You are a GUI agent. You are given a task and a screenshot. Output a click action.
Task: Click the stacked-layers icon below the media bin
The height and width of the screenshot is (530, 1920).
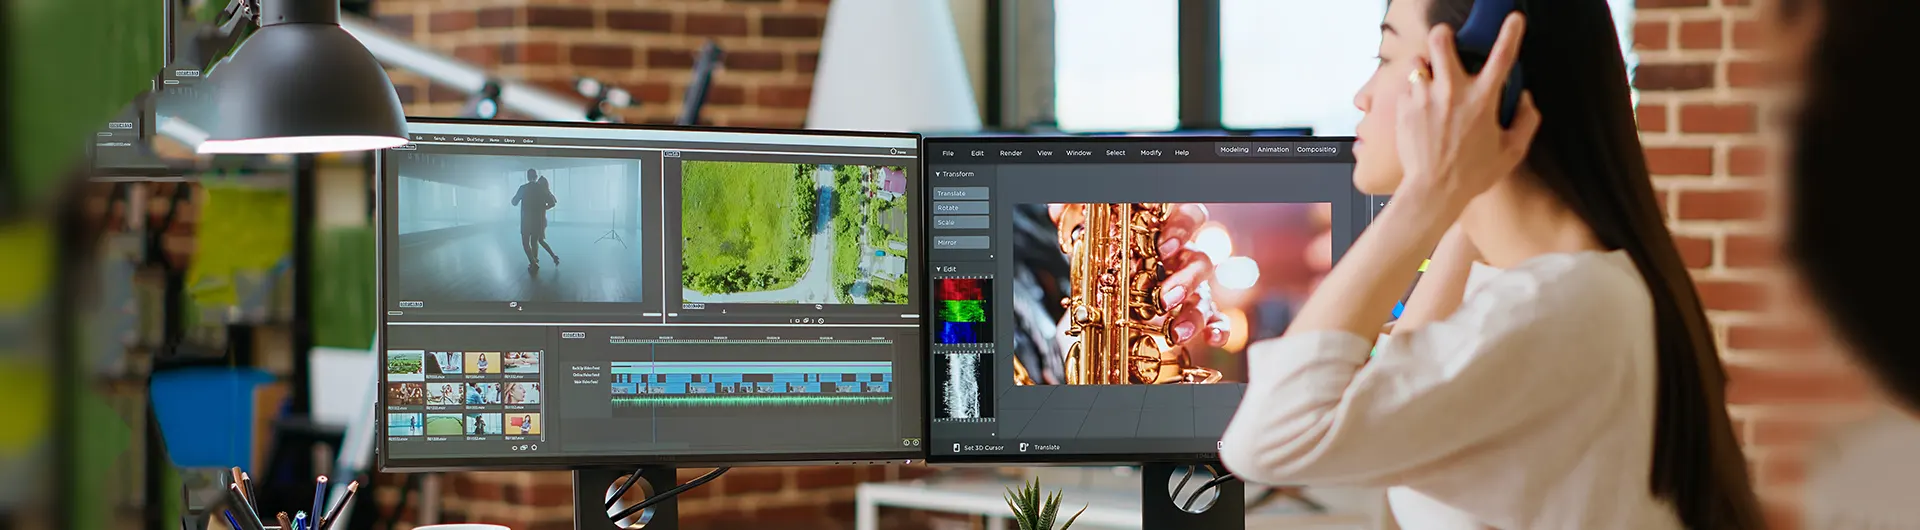pyautogui.click(x=524, y=448)
